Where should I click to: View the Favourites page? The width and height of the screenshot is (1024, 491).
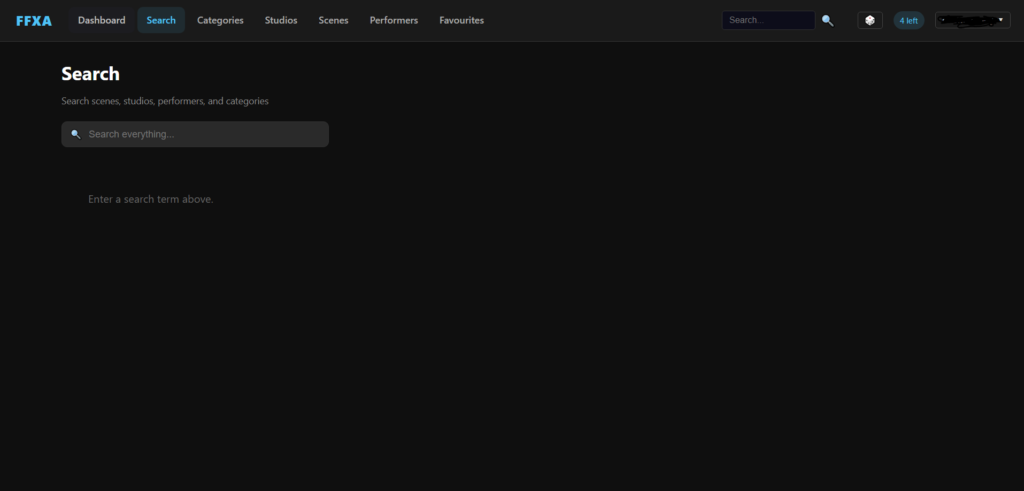pos(461,20)
